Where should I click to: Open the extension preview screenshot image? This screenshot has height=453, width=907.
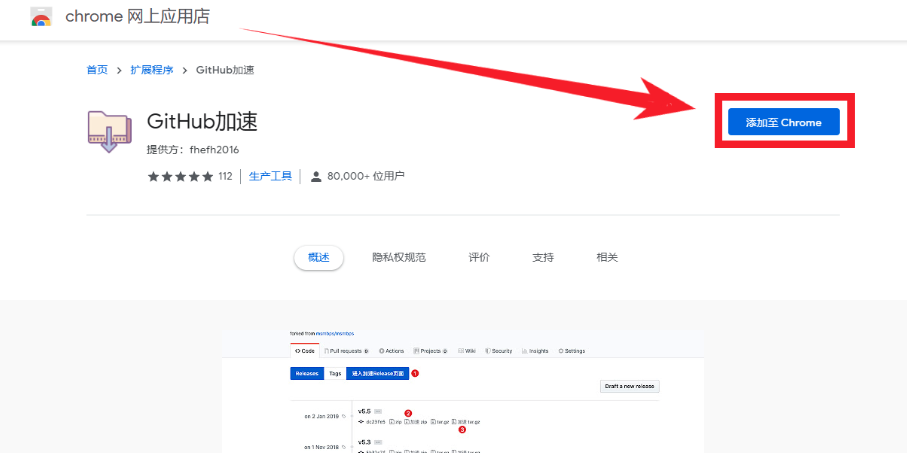(x=463, y=391)
